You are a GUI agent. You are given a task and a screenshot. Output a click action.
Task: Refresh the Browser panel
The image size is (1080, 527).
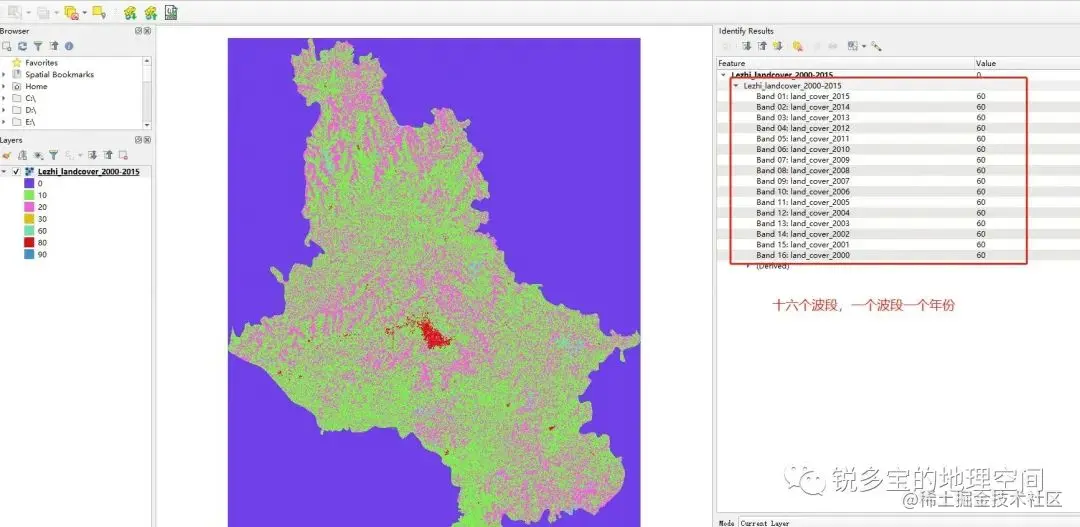coord(23,46)
